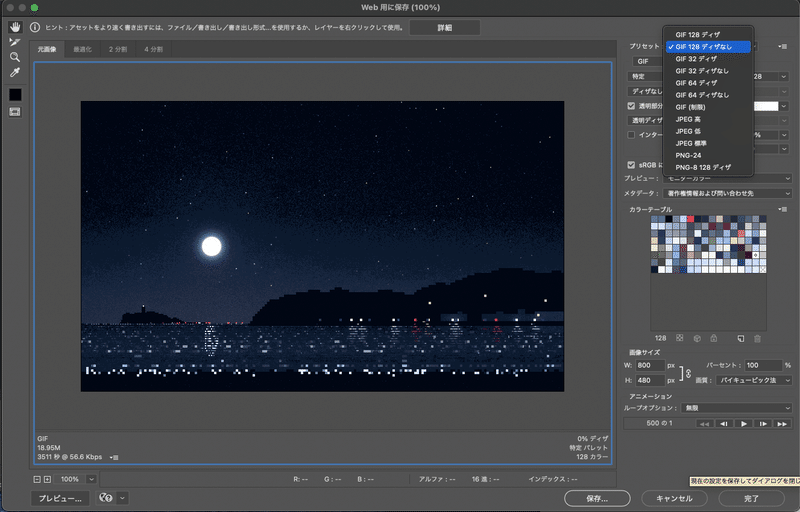This screenshot has width=800, height=512.
Task: Click the hint info icon
Action: click(35, 28)
